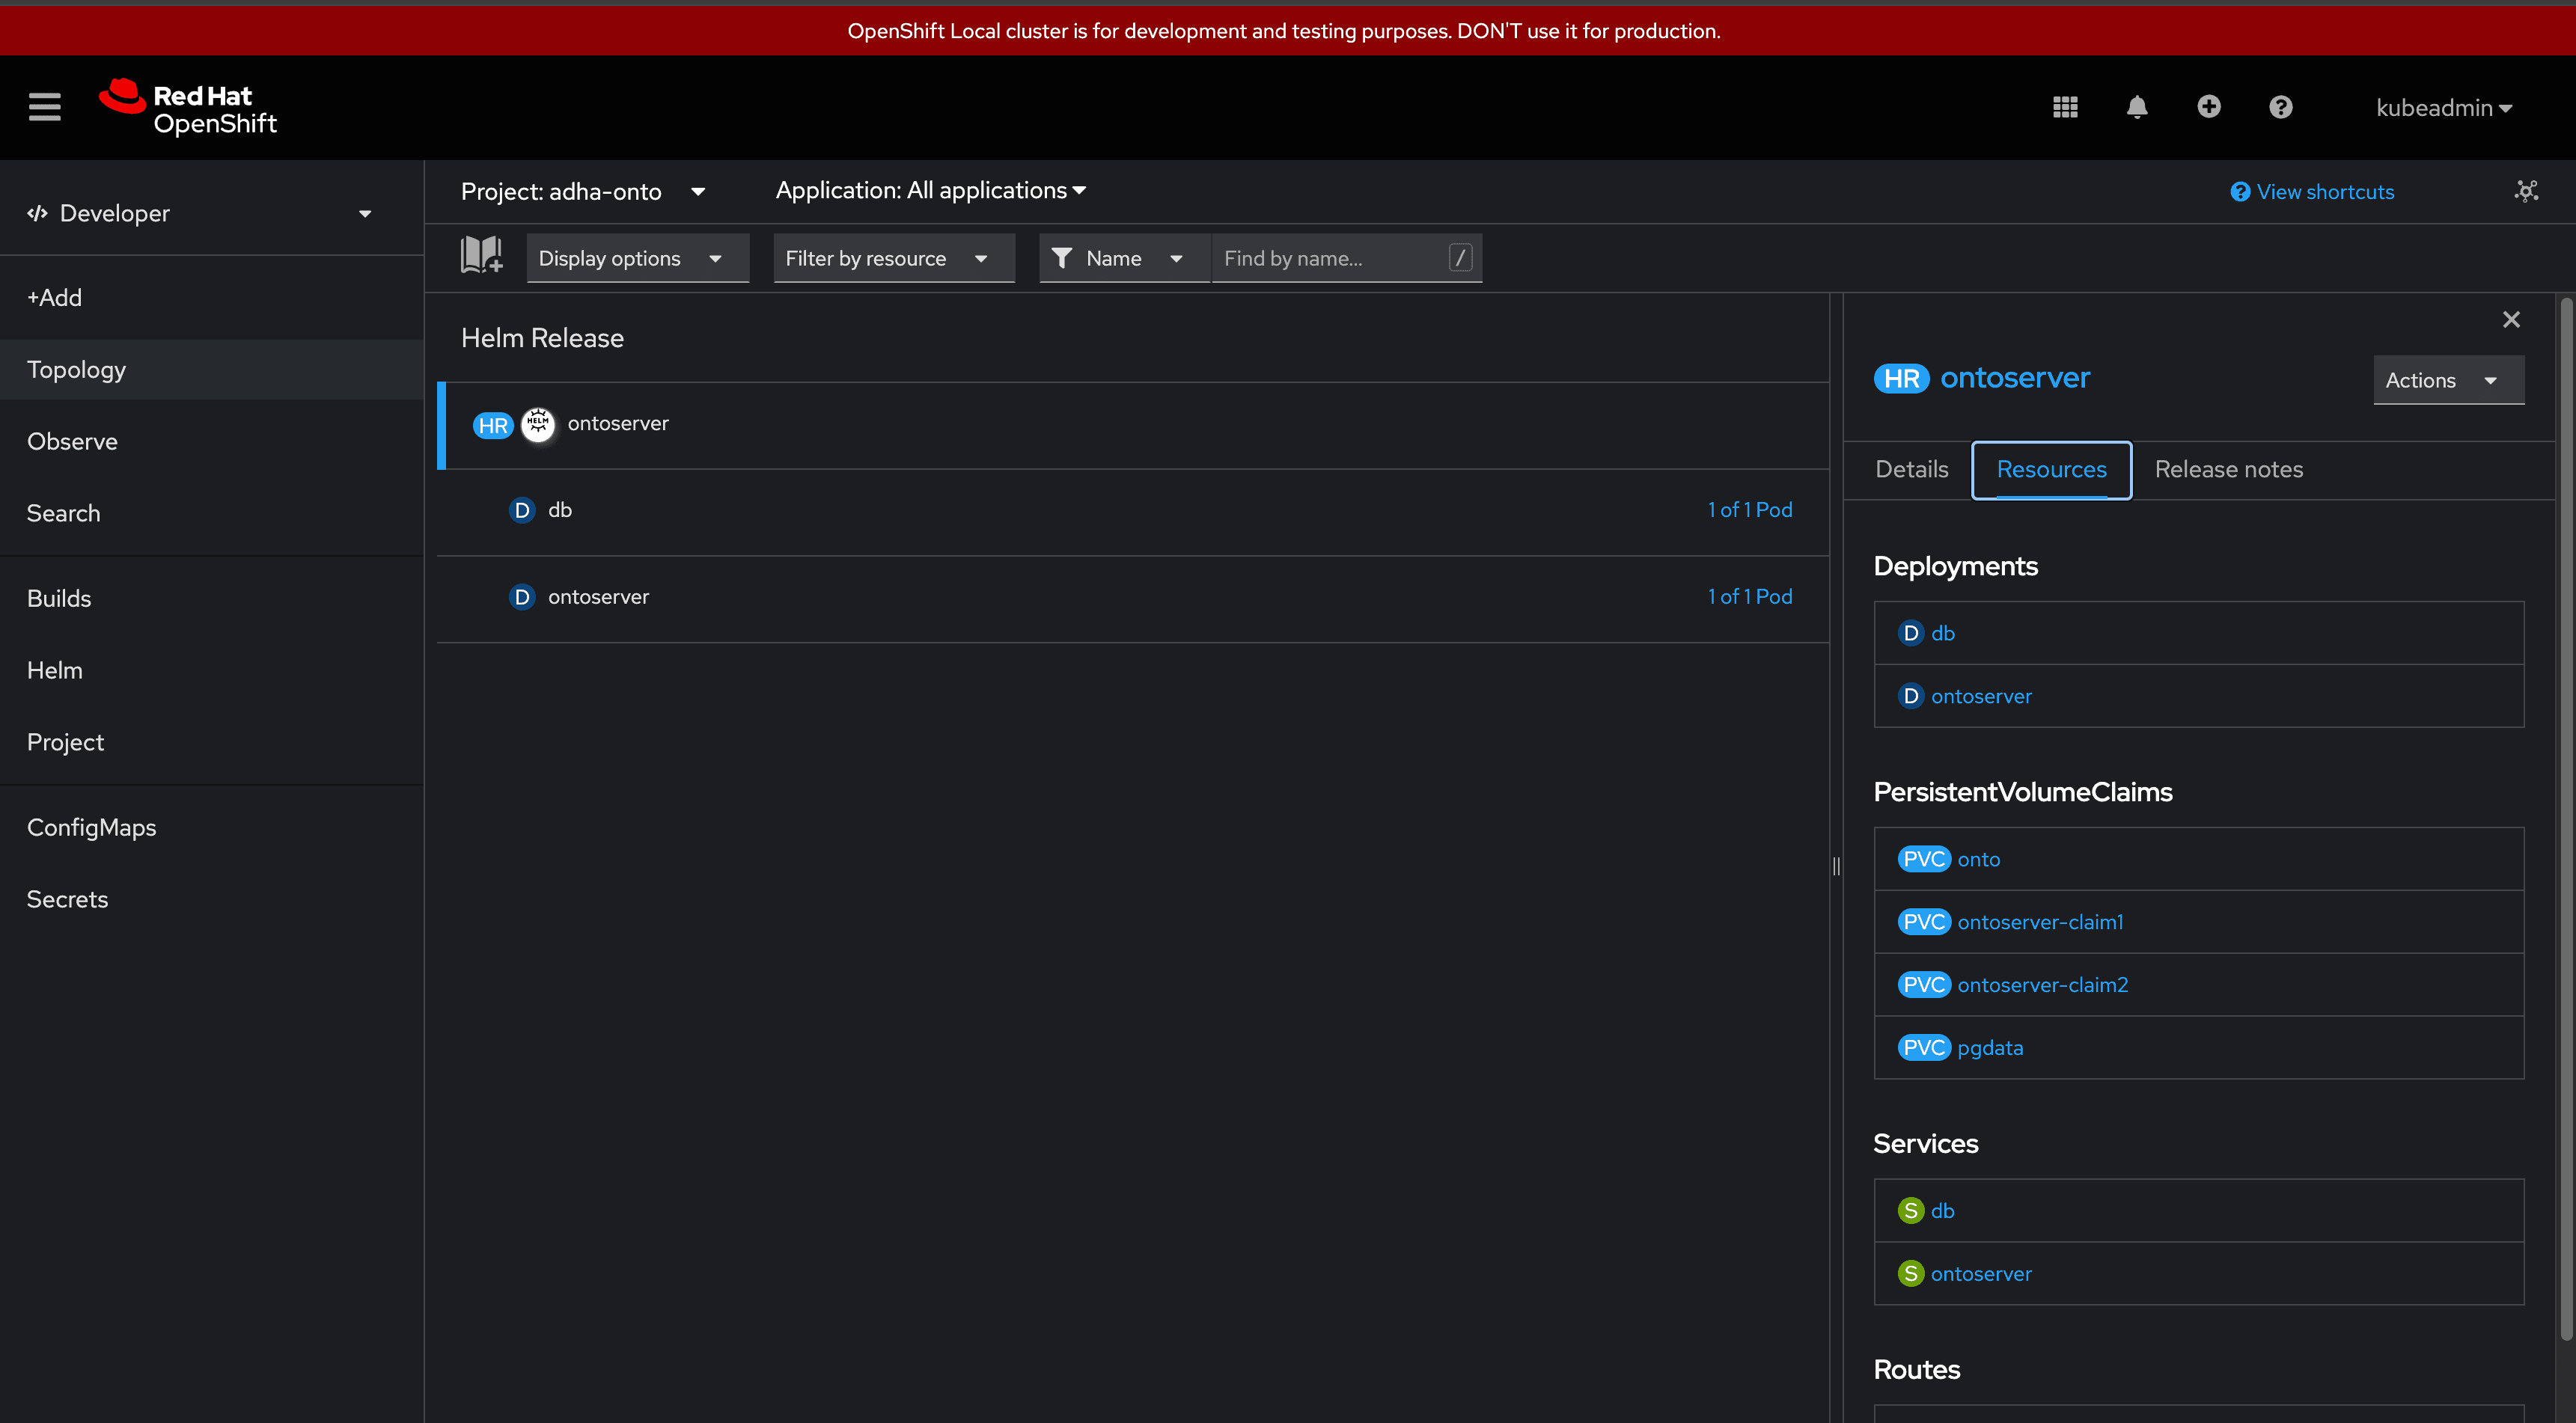Click the PVC badge beside onto
This screenshot has height=1423, width=2576.
tap(1924, 859)
